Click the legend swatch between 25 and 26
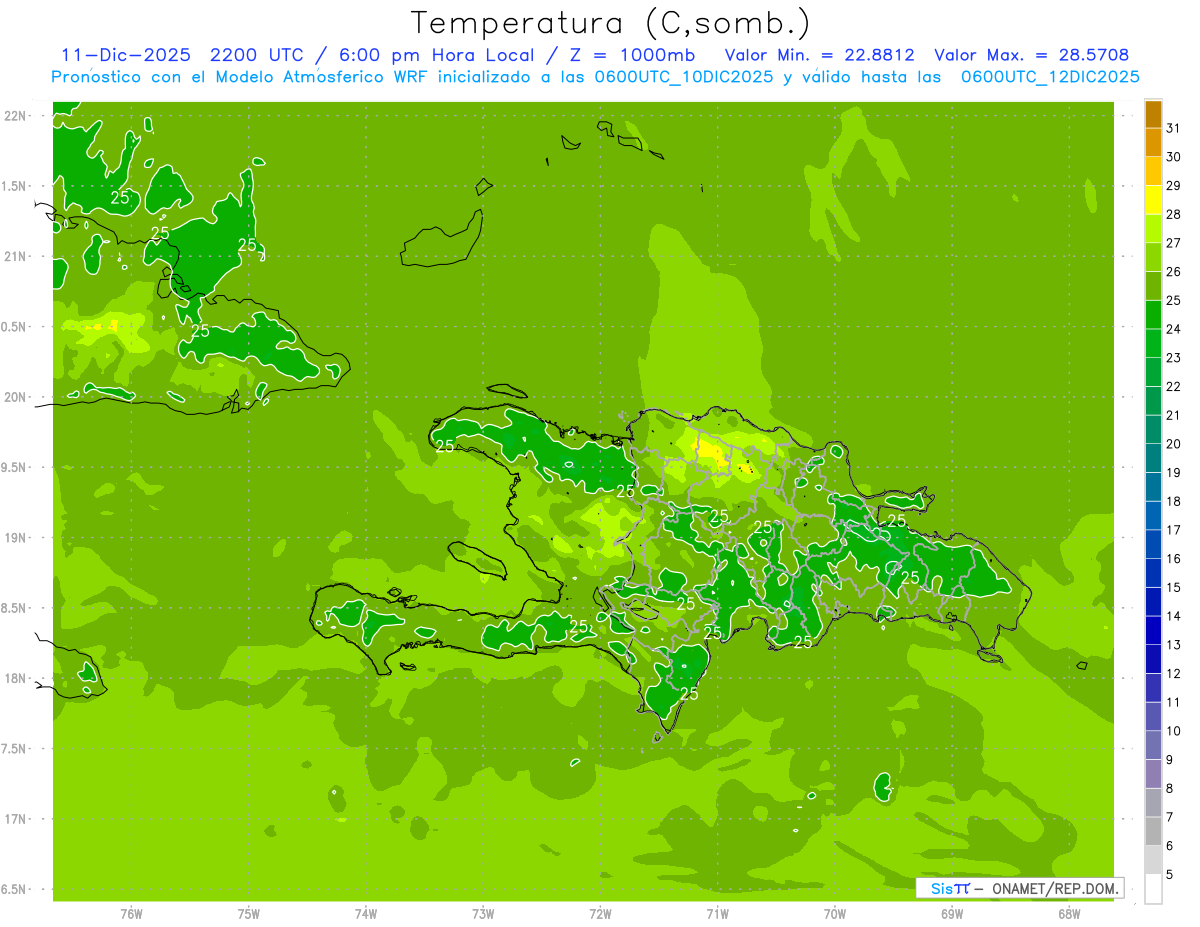Image resolution: width=1200 pixels, height=927 pixels. coord(1153,286)
